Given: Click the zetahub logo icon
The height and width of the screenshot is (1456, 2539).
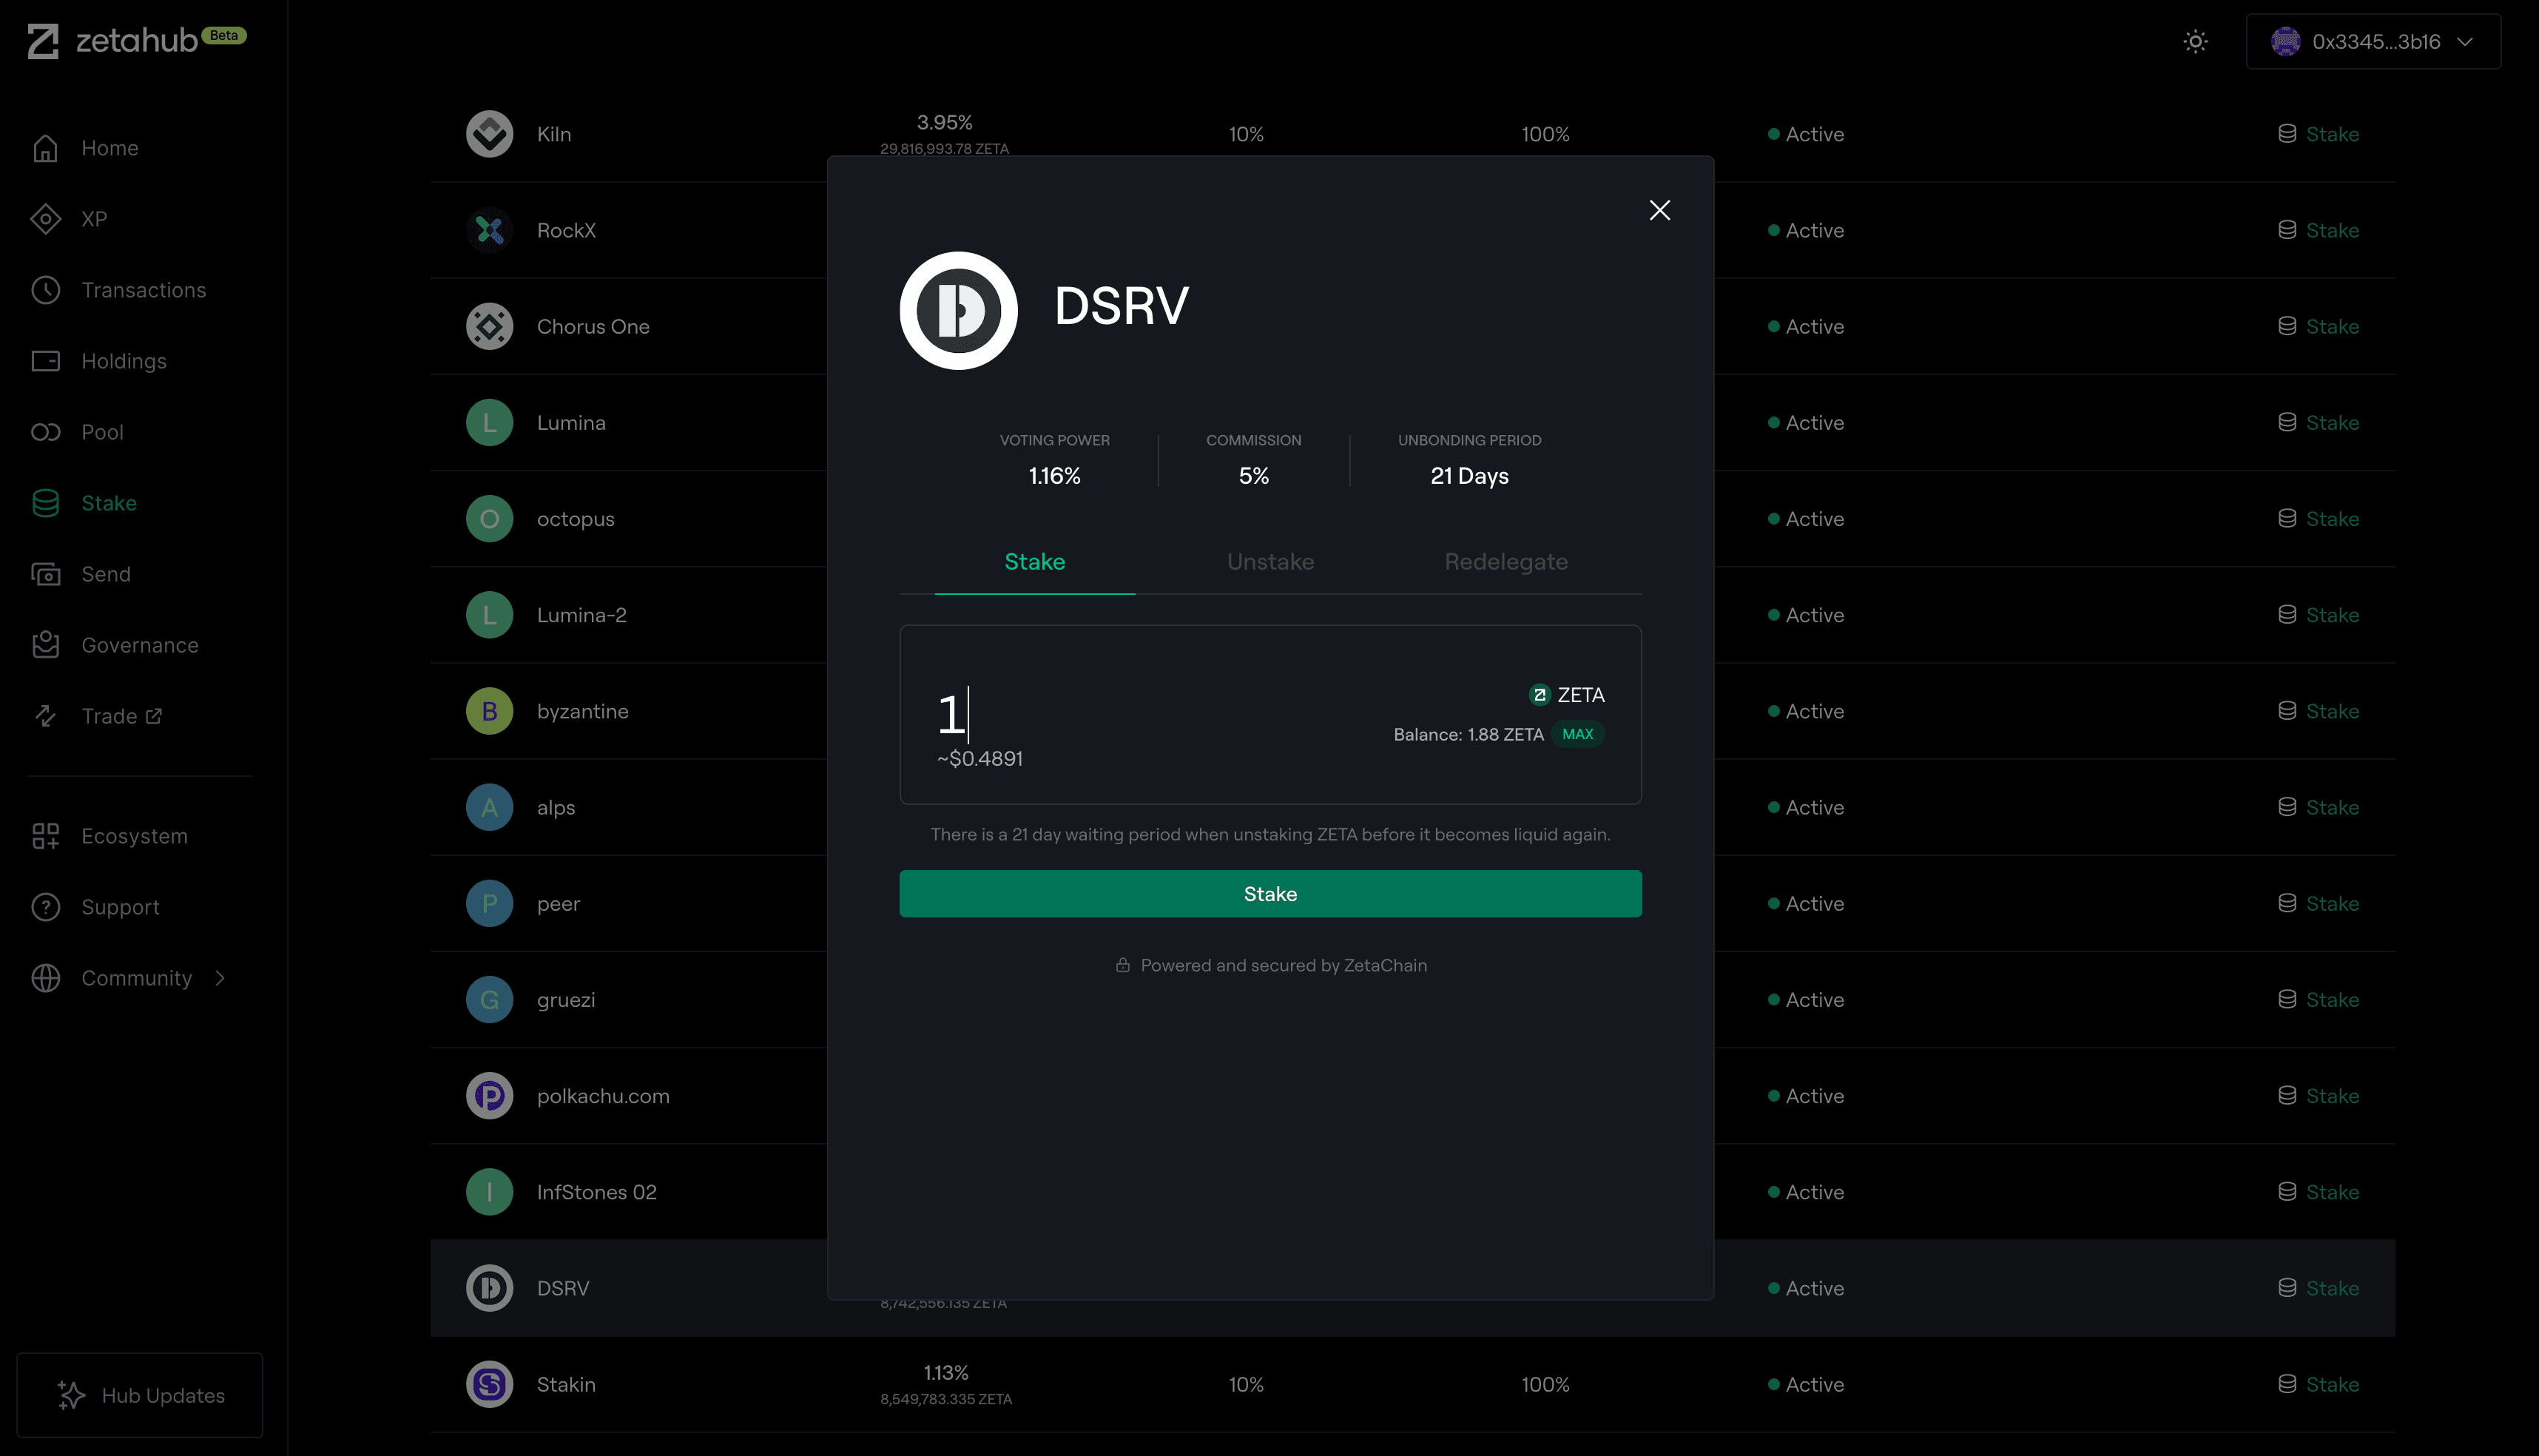Looking at the screenshot, I should (42, 41).
